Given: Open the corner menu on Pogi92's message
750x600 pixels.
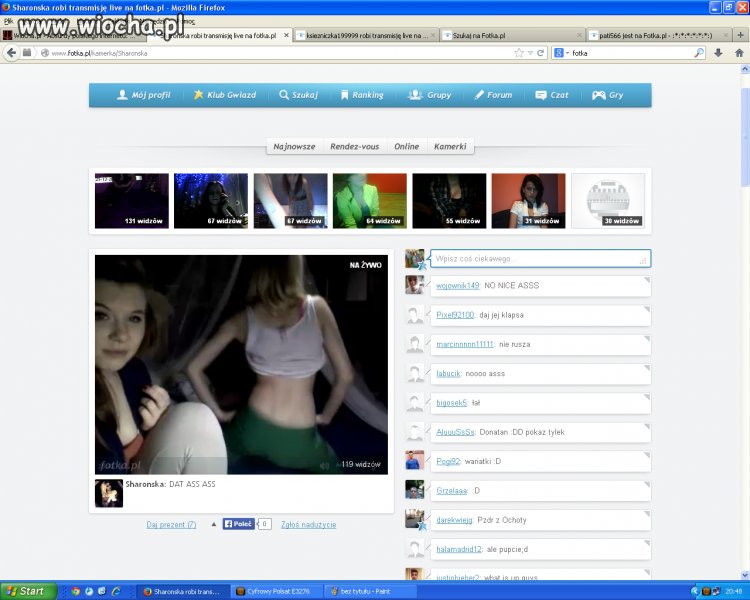Looking at the screenshot, I should pos(647,456).
